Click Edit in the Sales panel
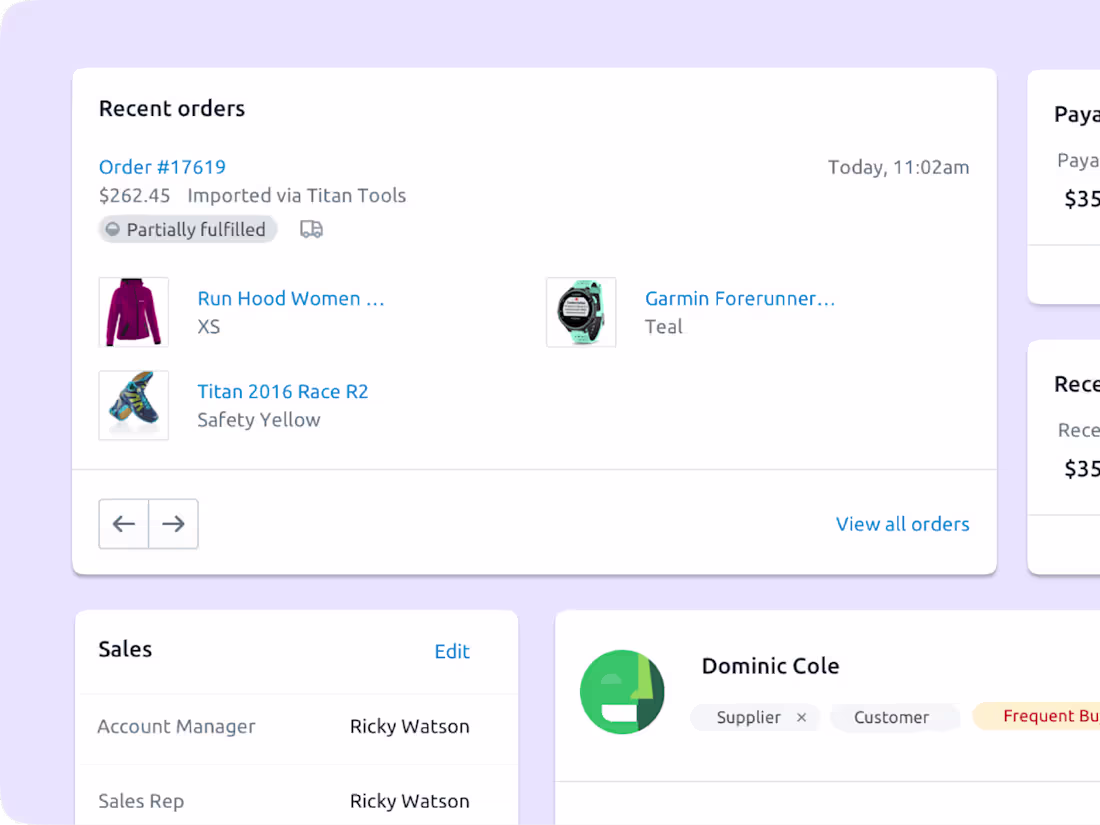This screenshot has width=1100, height=825. [452, 651]
